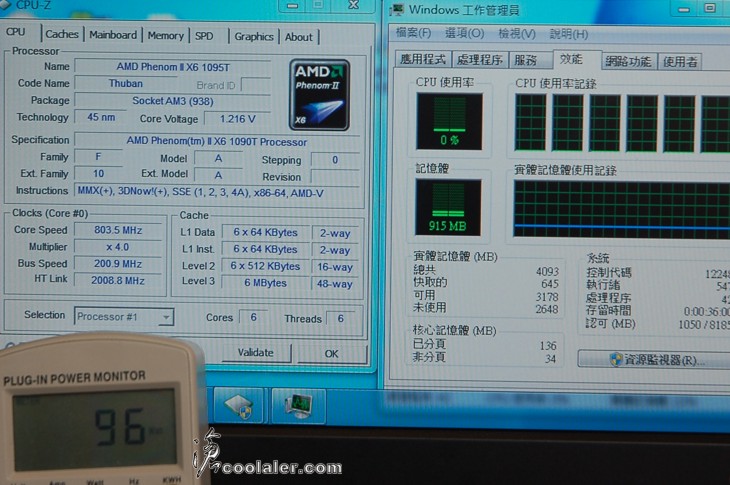Click the Validate button
Viewport: 730px width, 485px height.
click(x=256, y=352)
